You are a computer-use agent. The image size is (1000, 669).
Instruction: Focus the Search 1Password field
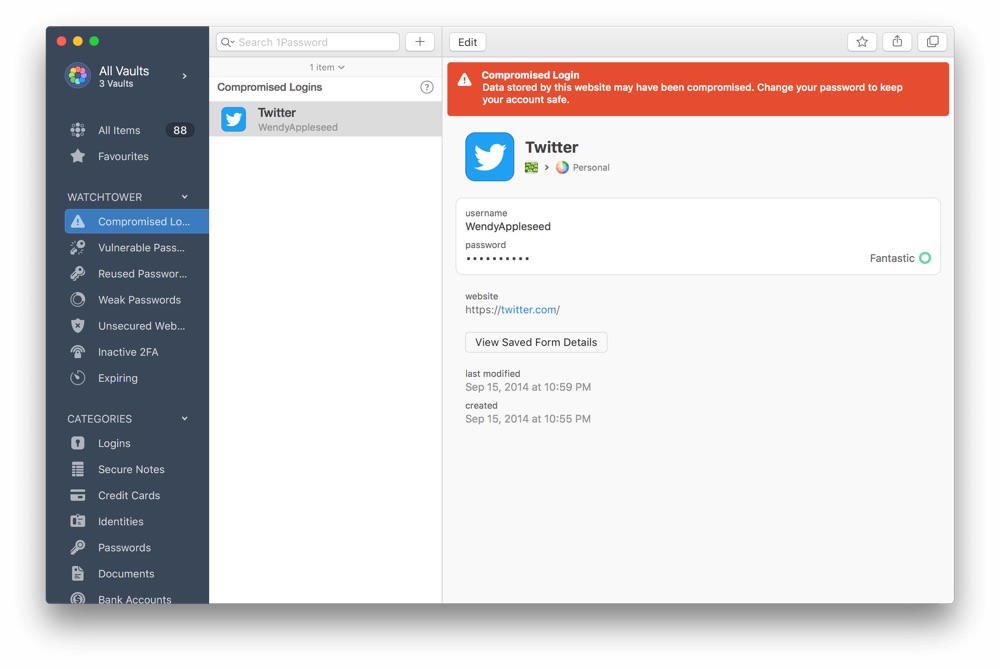(x=308, y=42)
